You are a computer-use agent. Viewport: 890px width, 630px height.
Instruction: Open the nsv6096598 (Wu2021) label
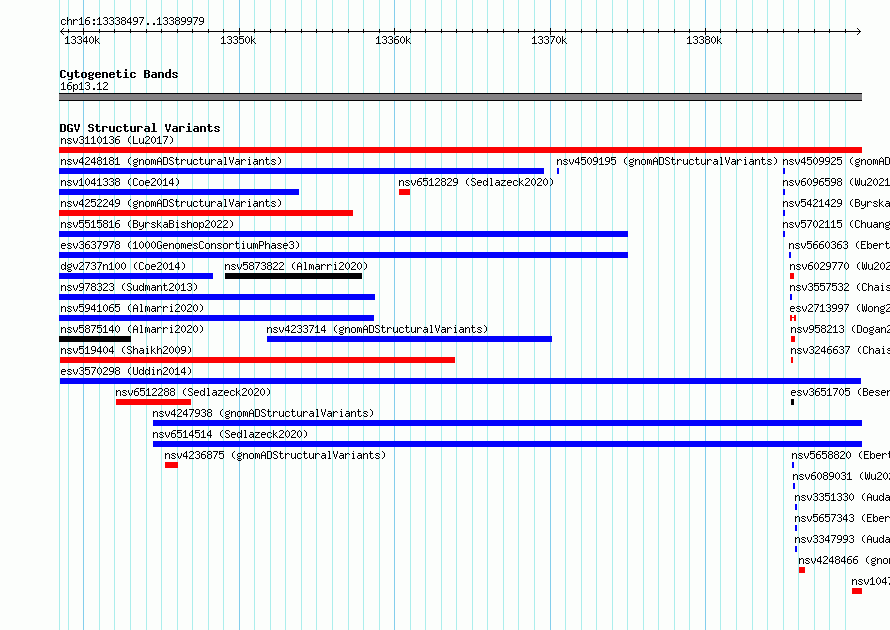pyautogui.click(x=836, y=182)
